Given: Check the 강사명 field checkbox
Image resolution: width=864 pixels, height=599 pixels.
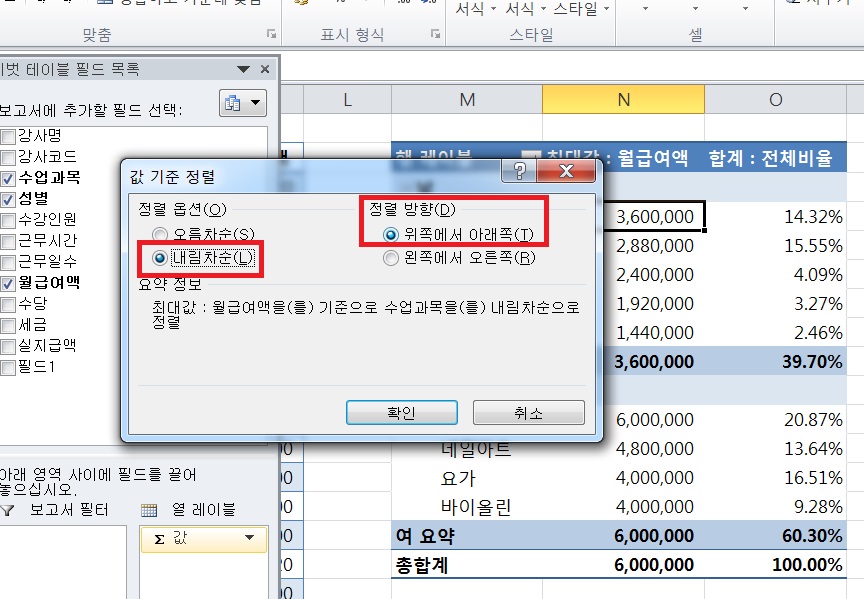Looking at the screenshot, I should [x=8, y=136].
